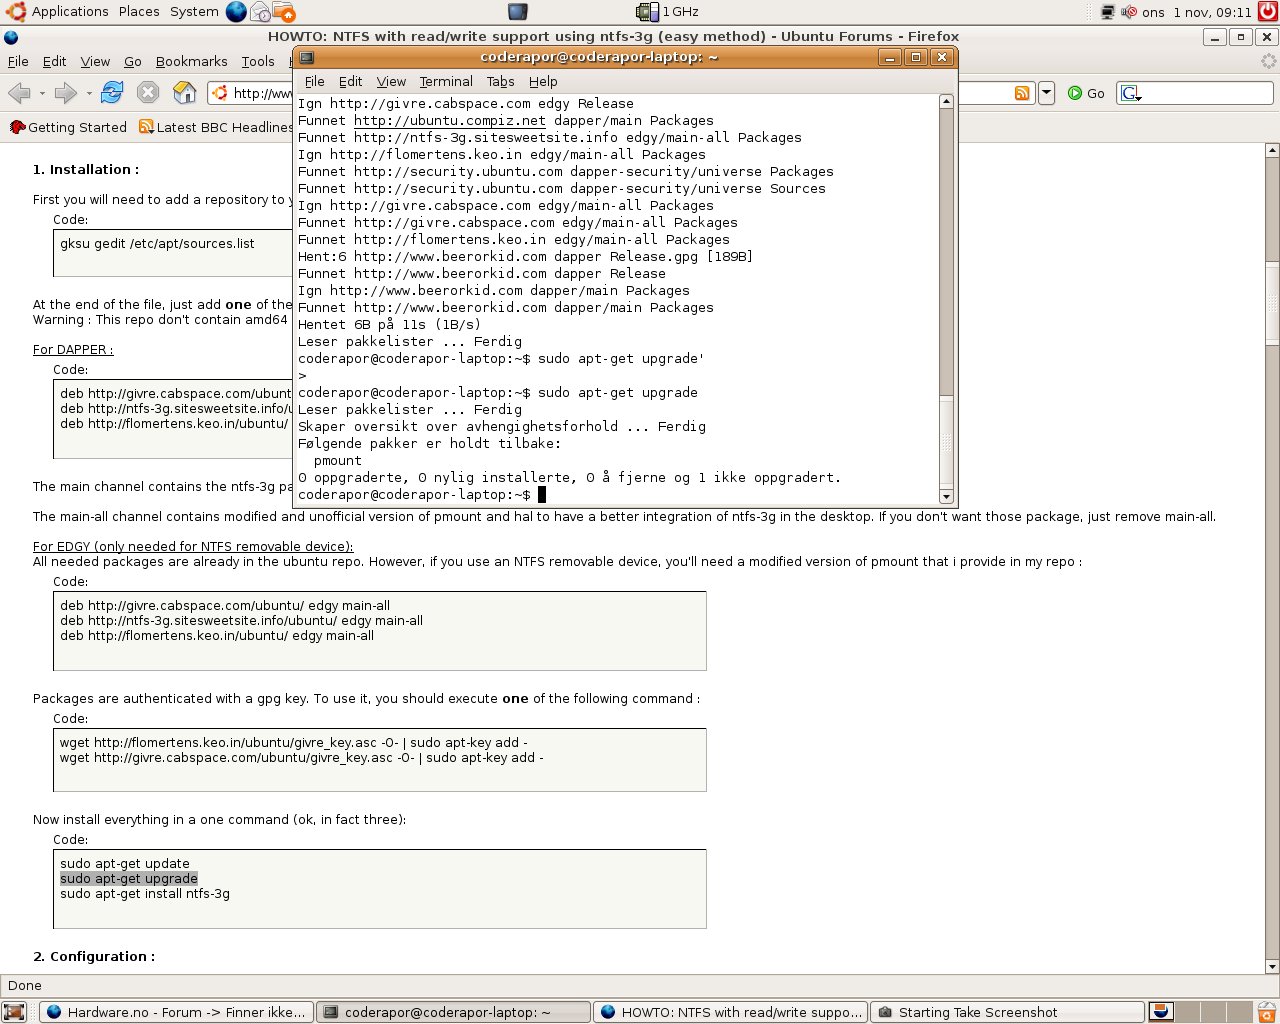Open the URL bar history dropdown
This screenshot has width=1280, height=1024.
pyautogui.click(x=1046, y=93)
